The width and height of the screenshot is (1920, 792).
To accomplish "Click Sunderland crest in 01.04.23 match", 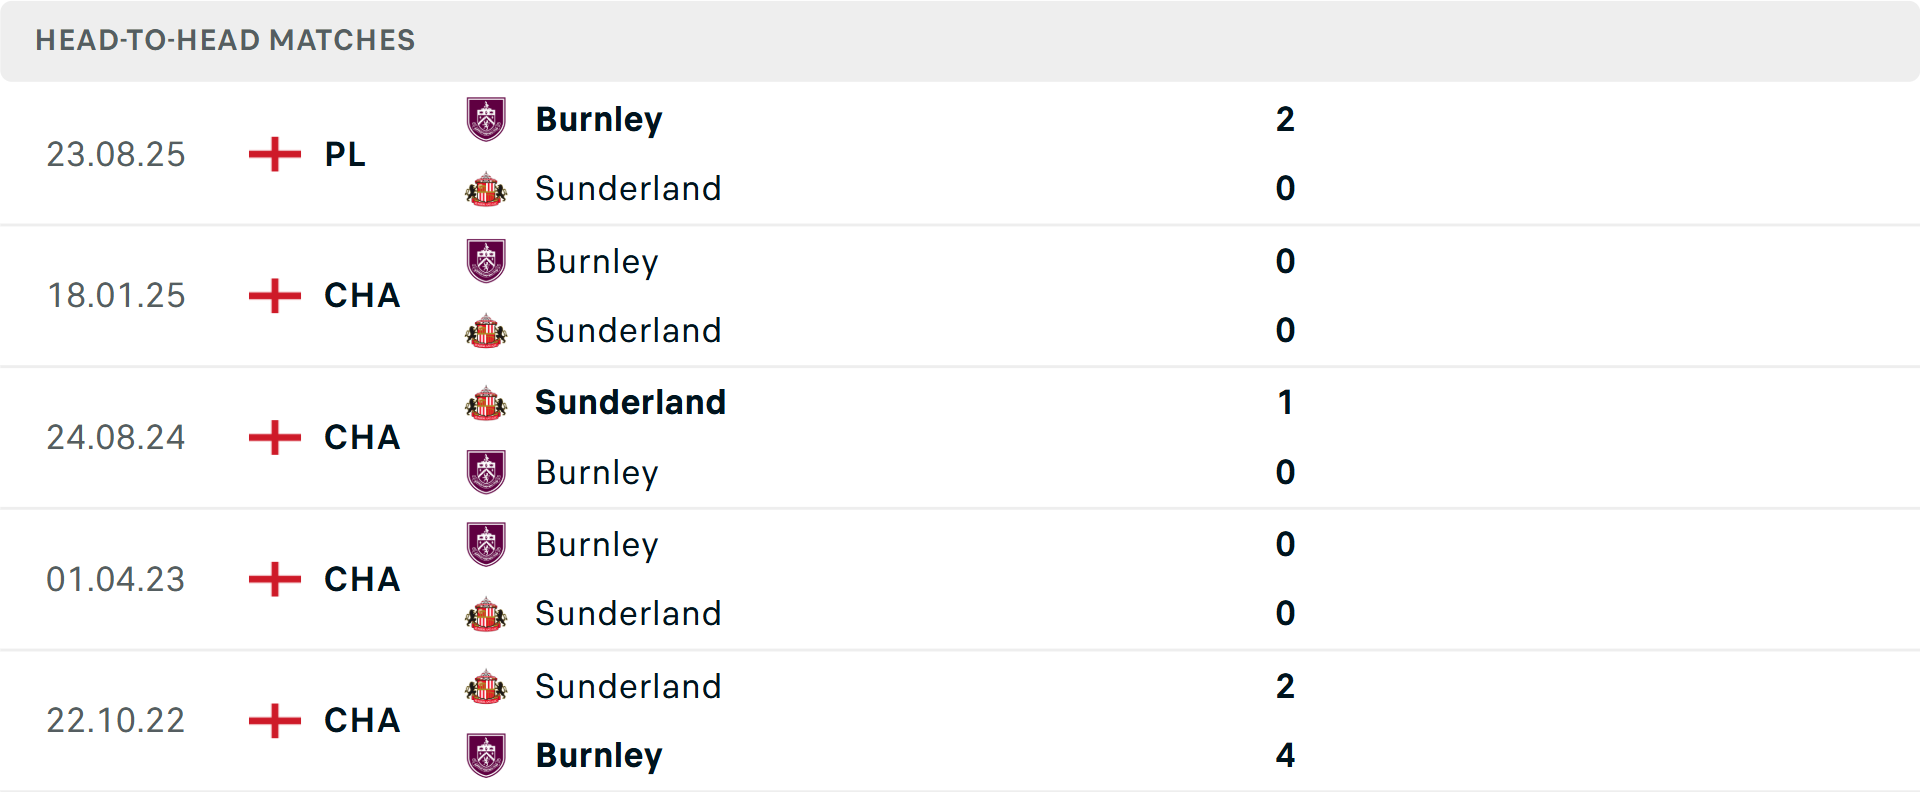I will coord(486,614).
